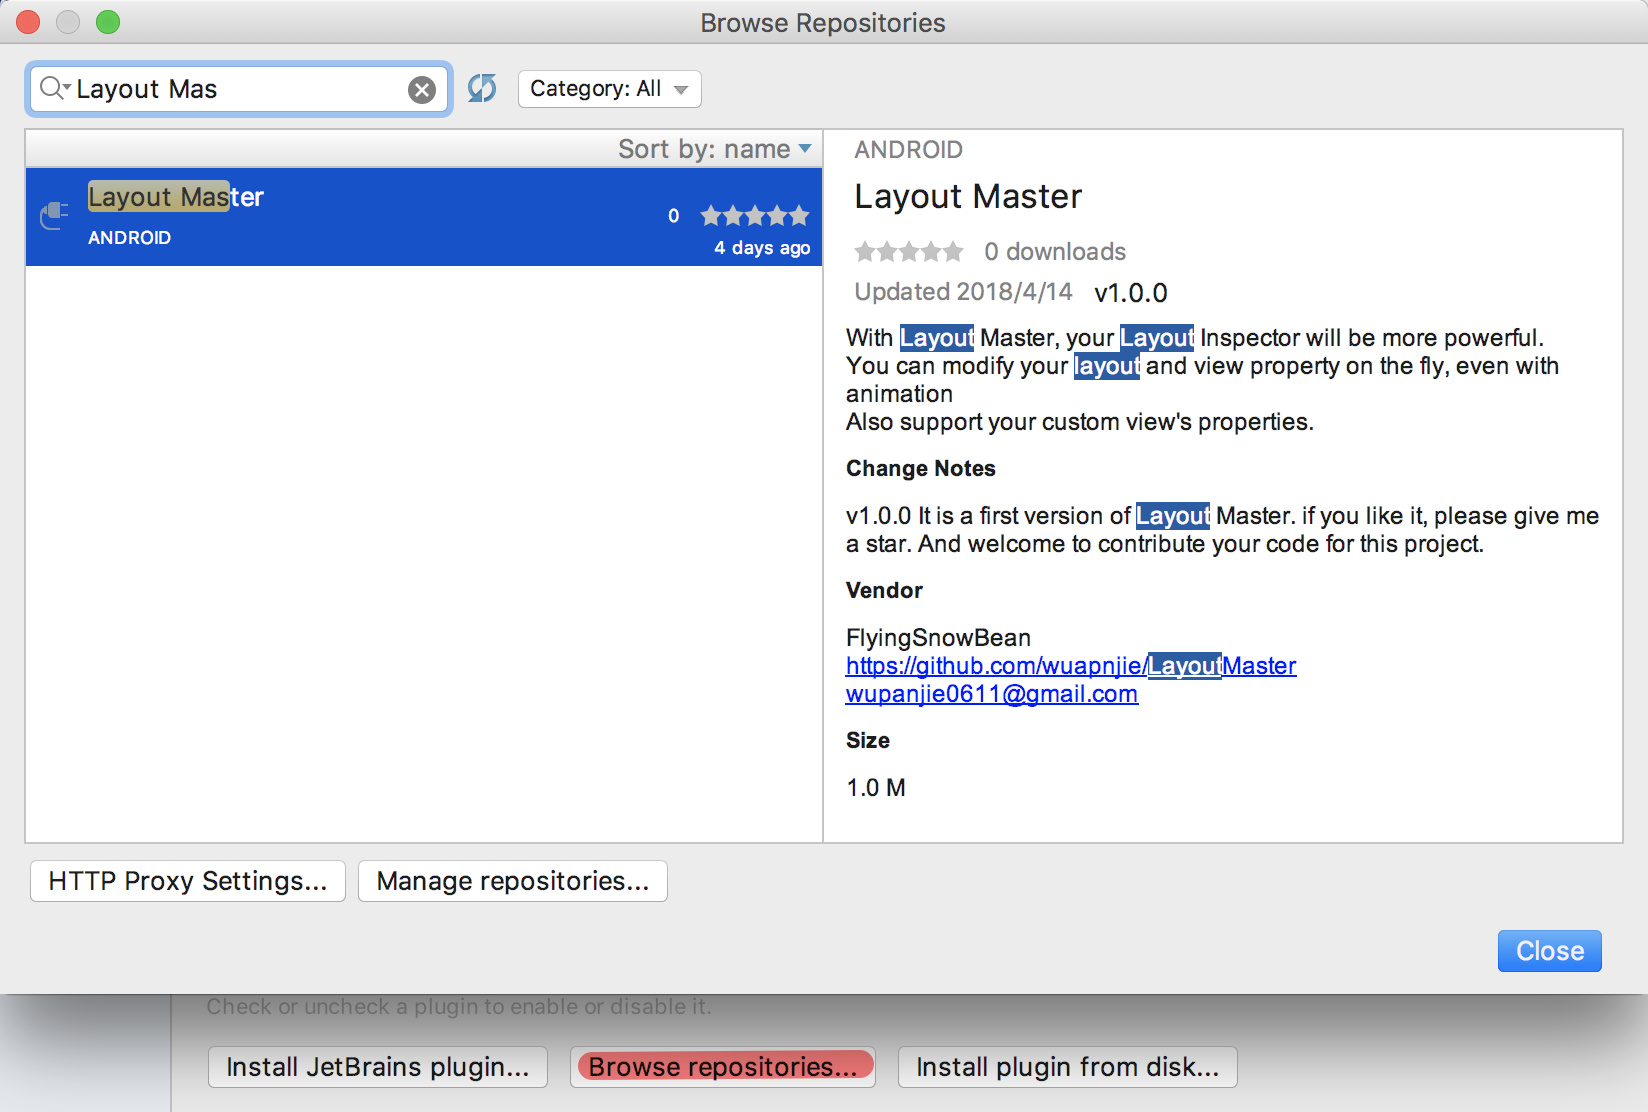
Task: Click the 4 days ago label
Action: coord(762,248)
